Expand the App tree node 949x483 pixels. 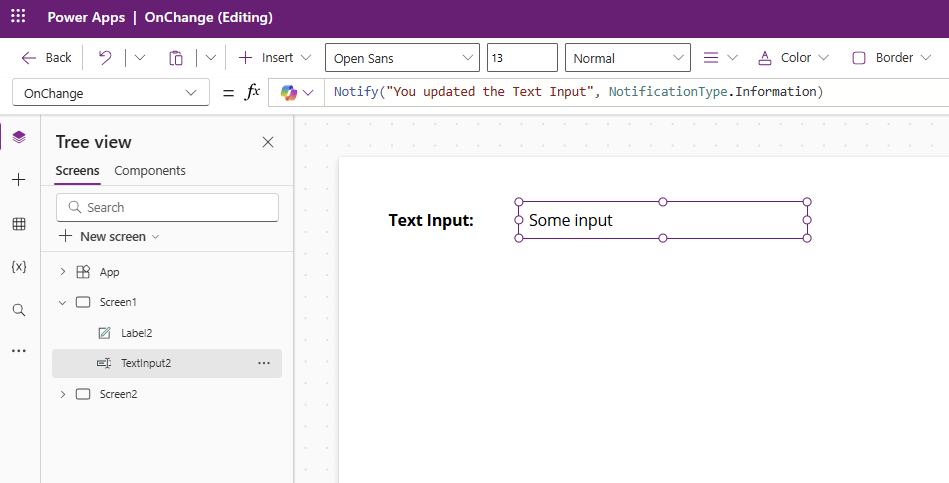(x=62, y=272)
